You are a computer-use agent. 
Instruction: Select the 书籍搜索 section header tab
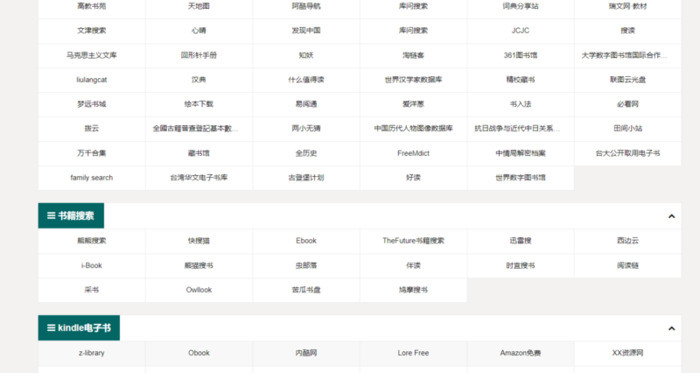71,216
